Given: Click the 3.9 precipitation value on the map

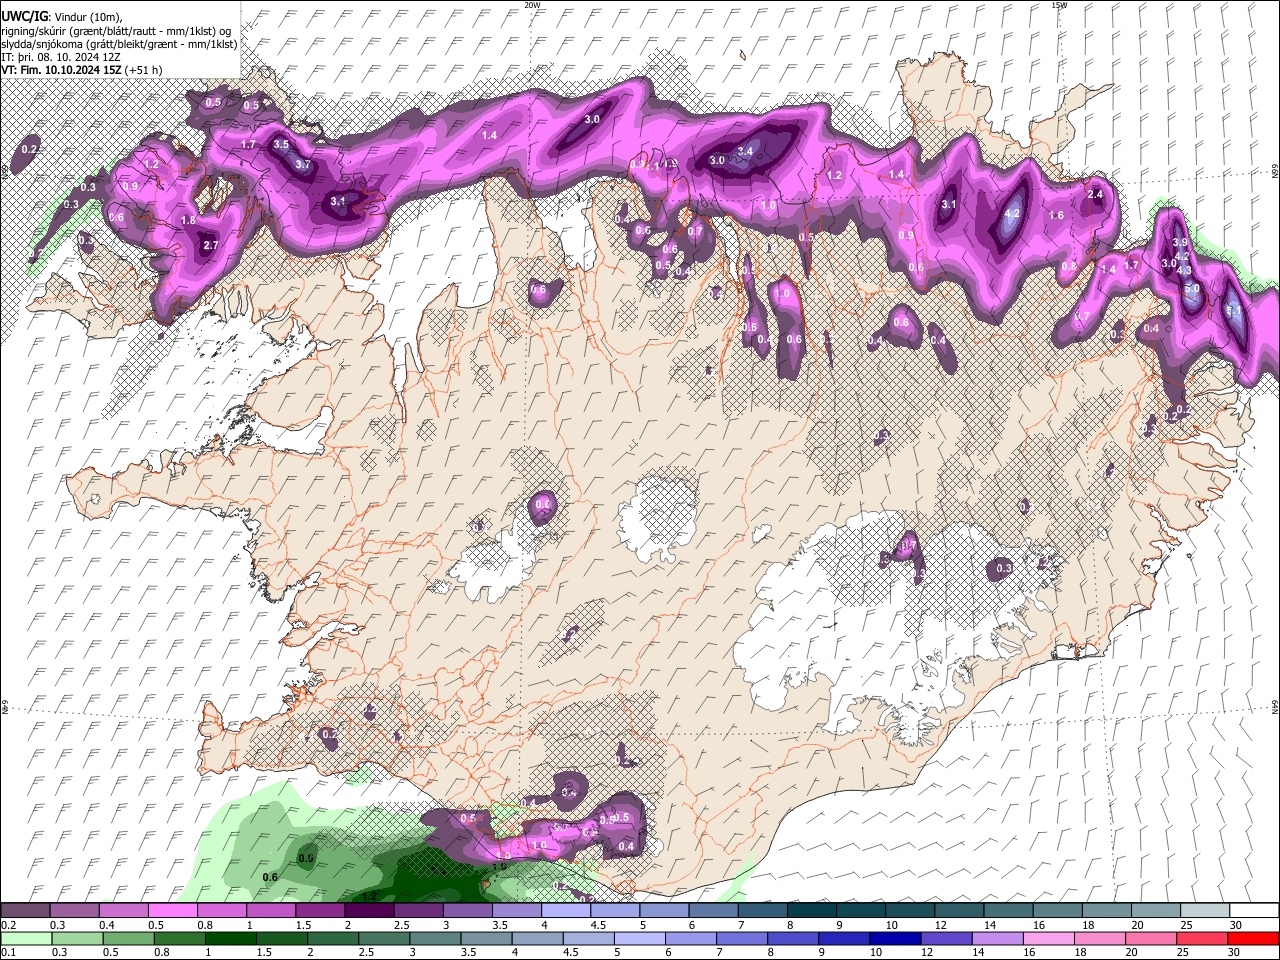Looking at the screenshot, I should 1180,243.
